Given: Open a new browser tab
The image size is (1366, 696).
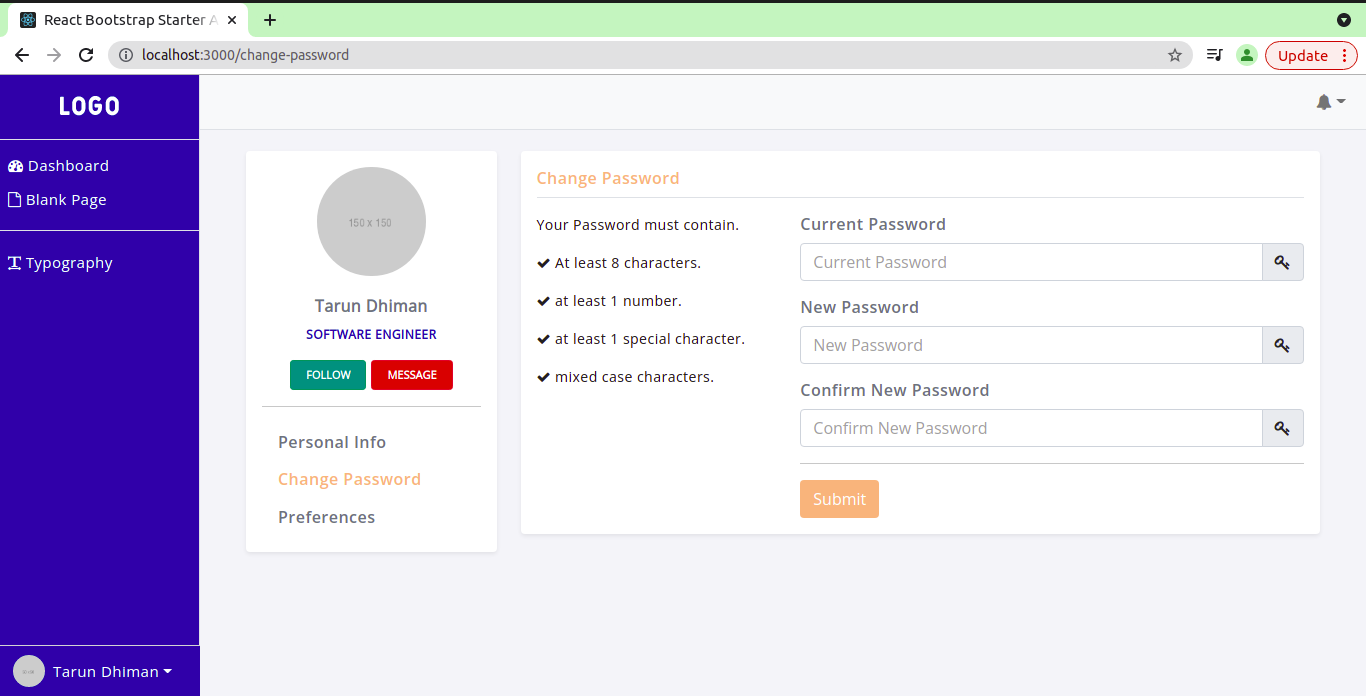Looking at the screenshot, I should click(x=270, y=20).
